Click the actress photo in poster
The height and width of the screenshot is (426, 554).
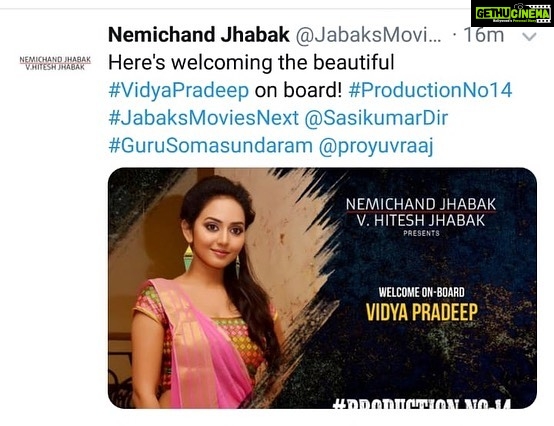[208, 290]
